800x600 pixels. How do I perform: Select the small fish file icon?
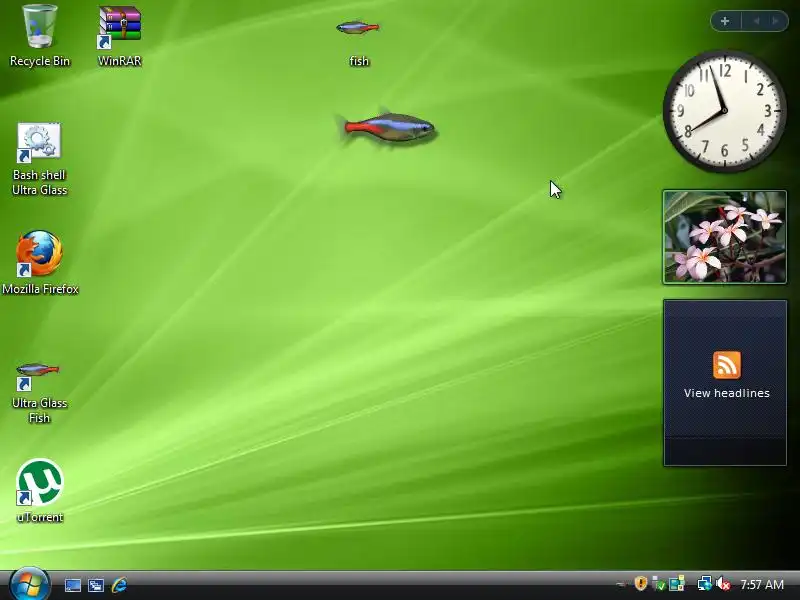pyautogui.click(x=358, y=27)
